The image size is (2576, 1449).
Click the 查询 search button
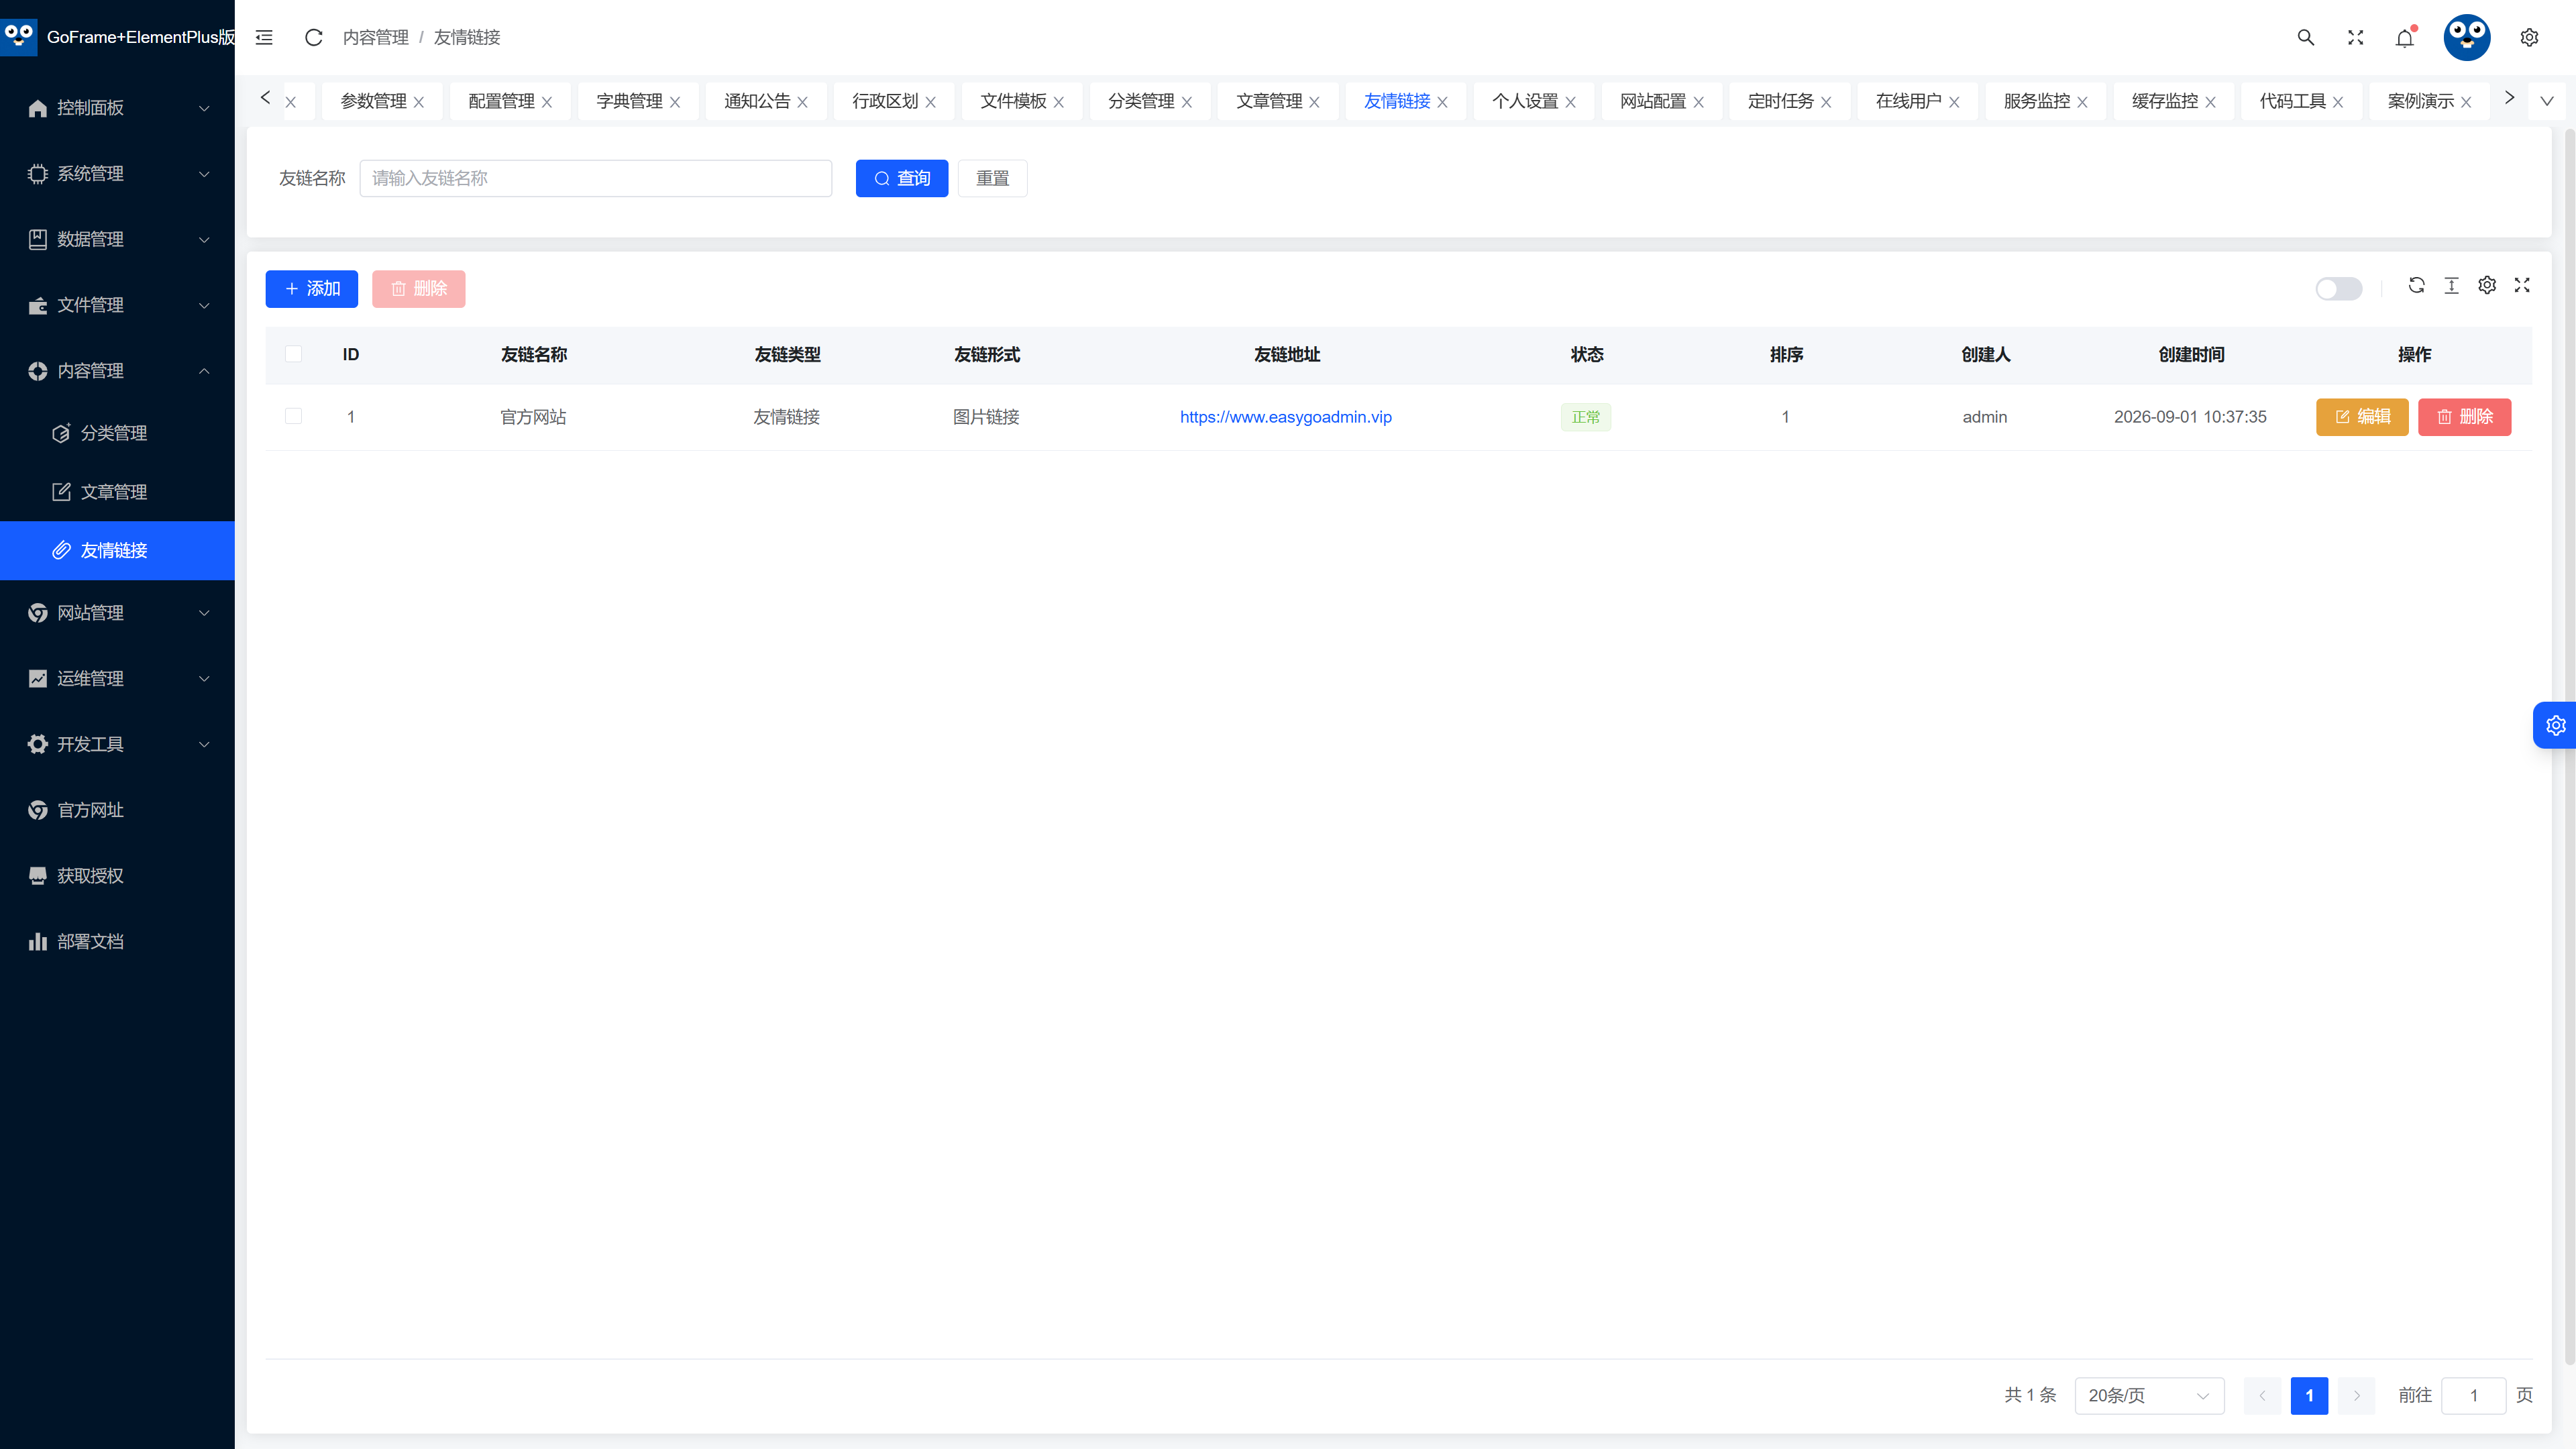click(x=902, y=178)
